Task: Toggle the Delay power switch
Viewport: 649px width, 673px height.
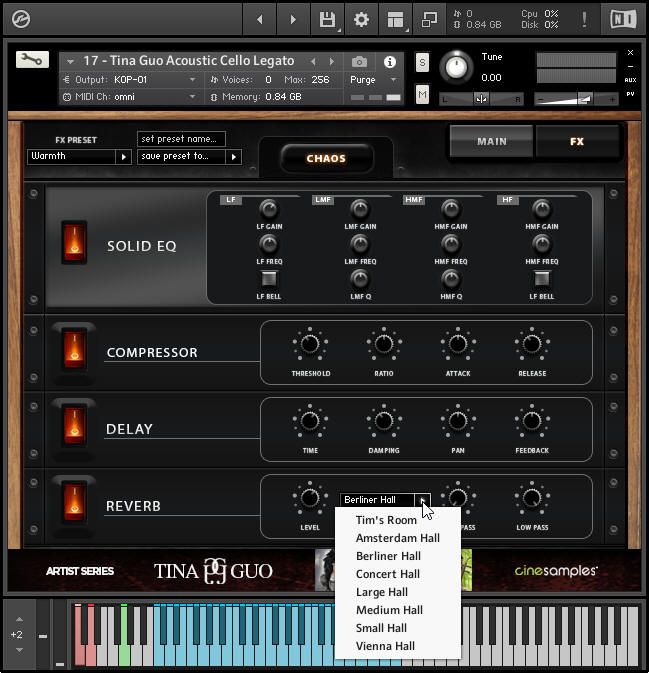Action: 74,425
